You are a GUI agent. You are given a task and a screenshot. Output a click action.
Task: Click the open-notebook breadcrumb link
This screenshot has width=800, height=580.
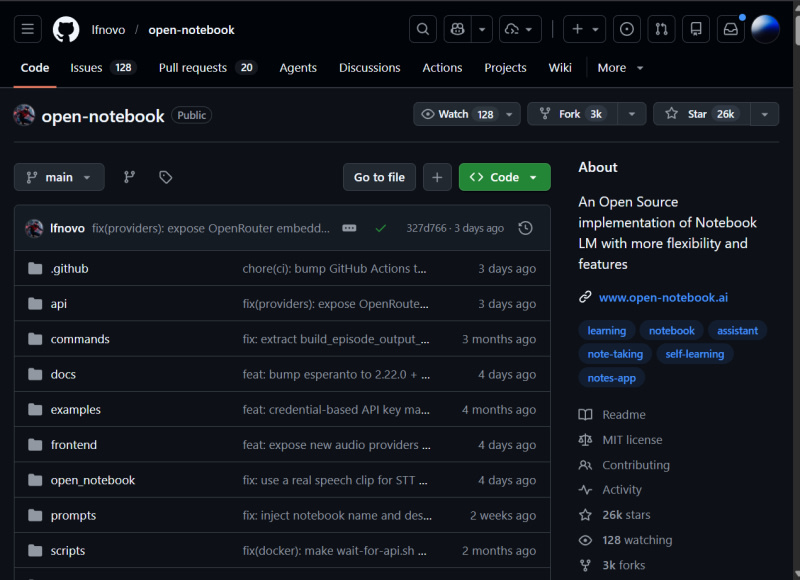191,30
